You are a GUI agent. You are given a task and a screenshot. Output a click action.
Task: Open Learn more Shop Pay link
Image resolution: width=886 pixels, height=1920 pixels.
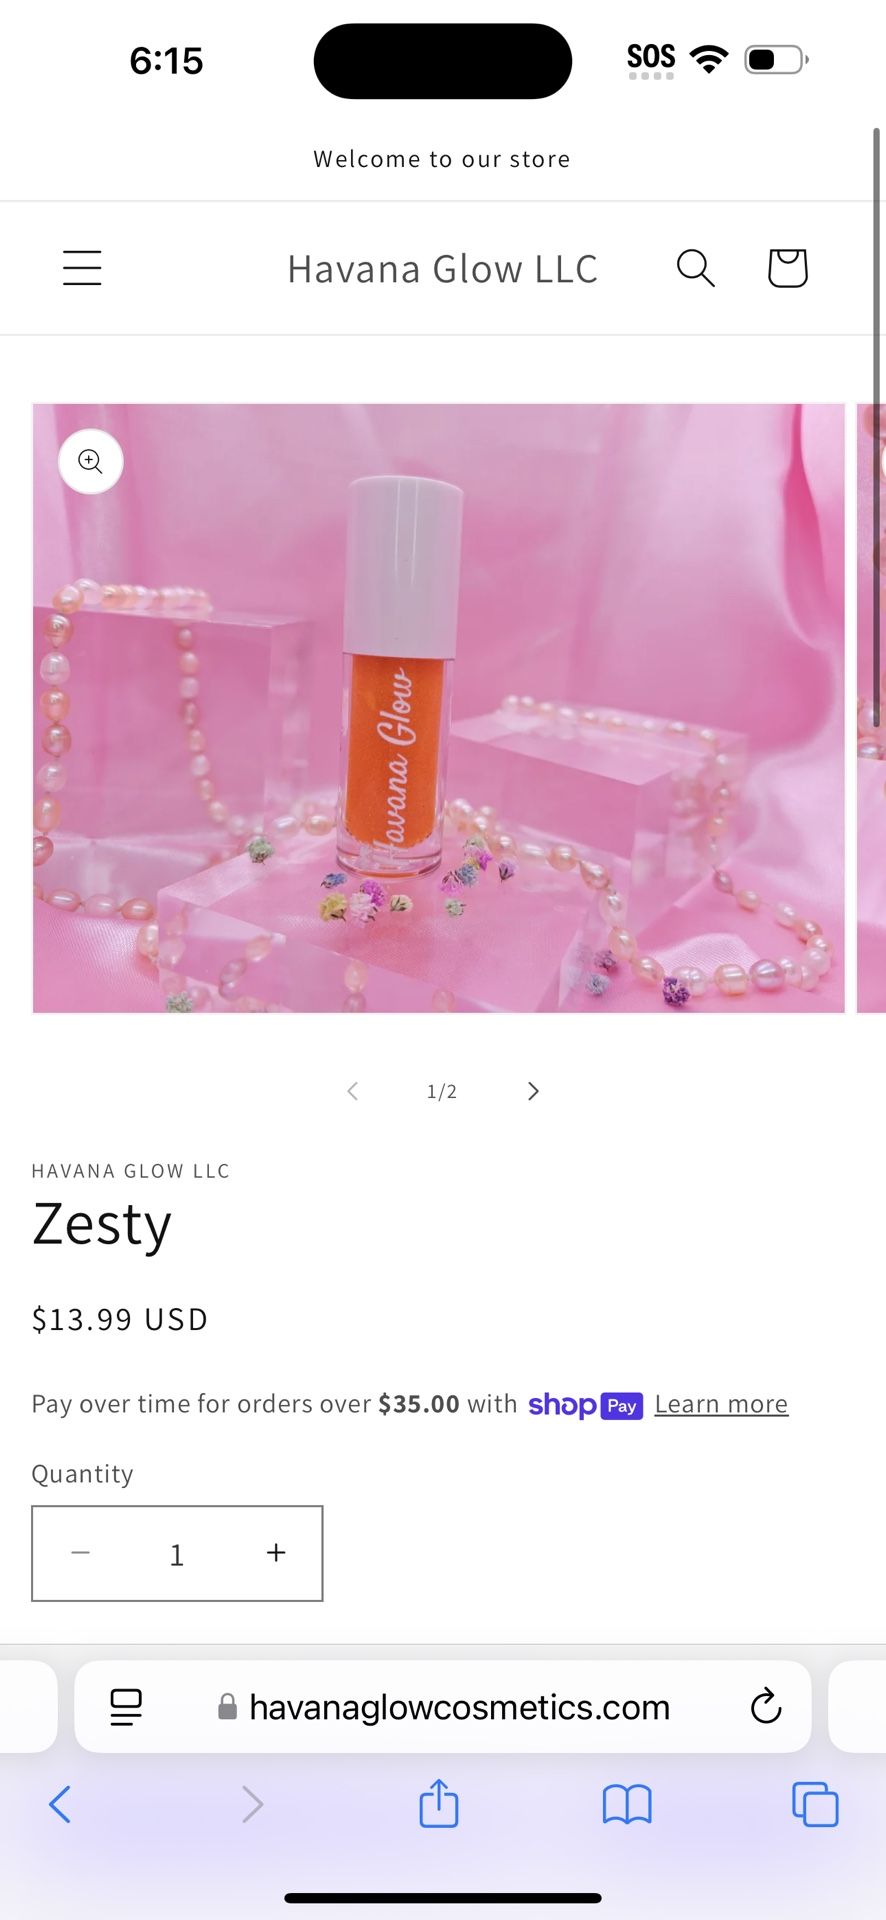click(x=721, y=1404)
